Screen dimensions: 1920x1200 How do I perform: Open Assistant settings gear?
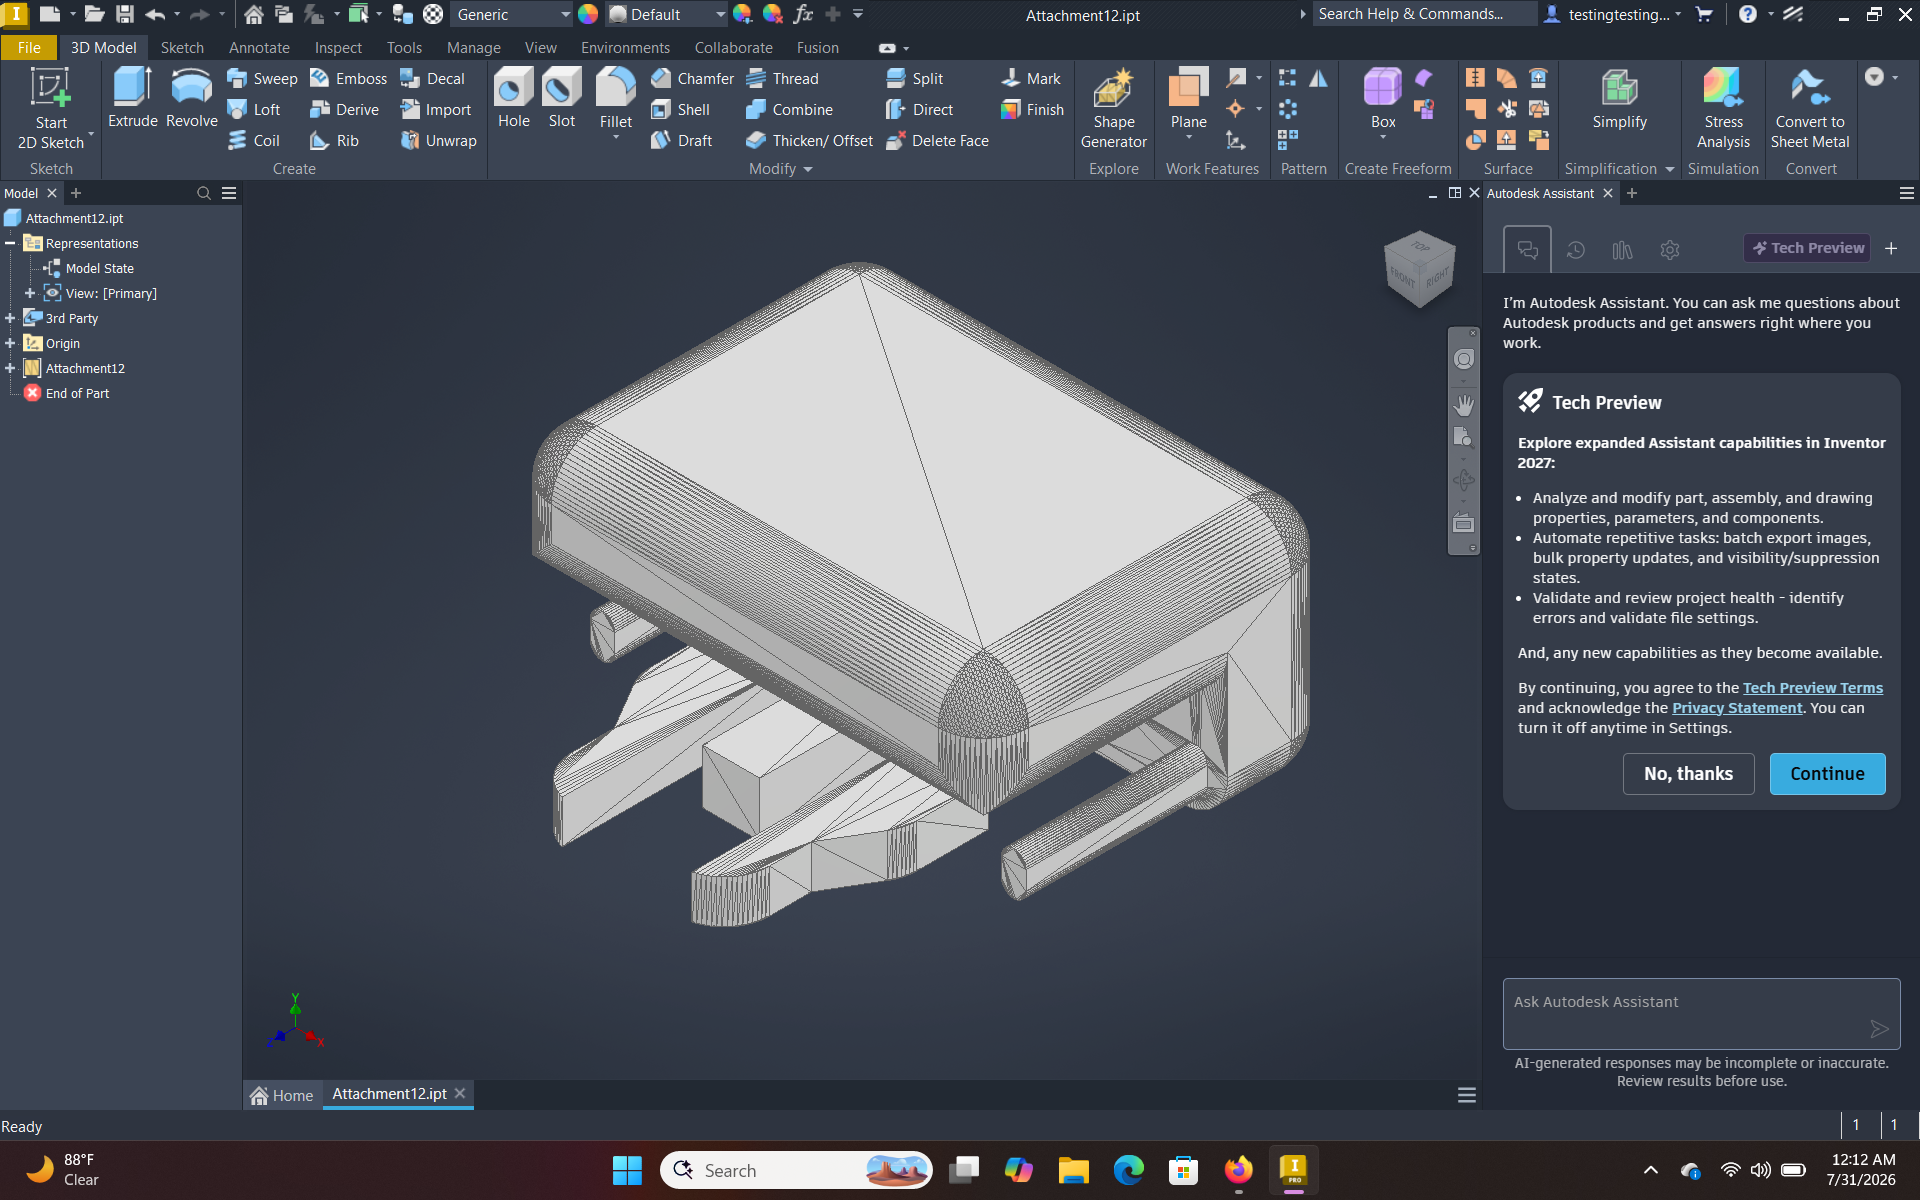[x=1670, y=250]
